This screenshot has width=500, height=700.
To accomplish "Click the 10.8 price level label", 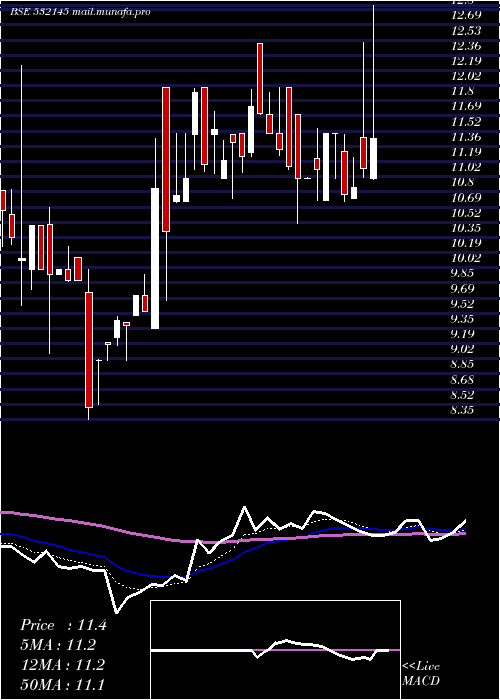I will pos(462,182).
